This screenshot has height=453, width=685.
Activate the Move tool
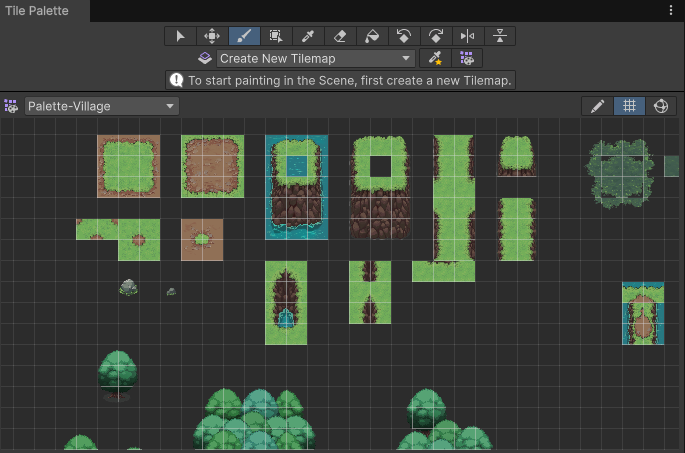click(x=212, y=36)
